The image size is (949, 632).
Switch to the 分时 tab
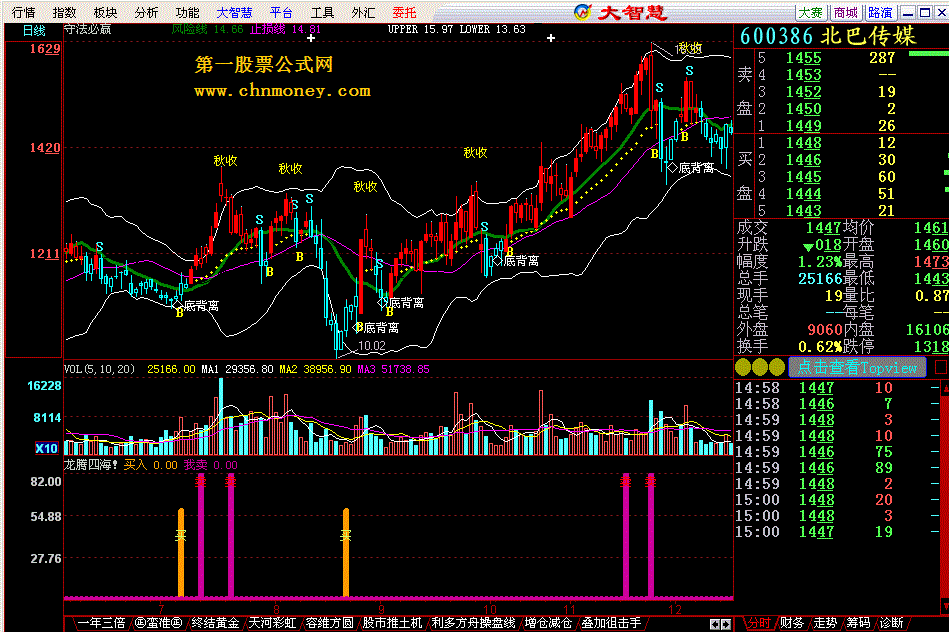758,623
